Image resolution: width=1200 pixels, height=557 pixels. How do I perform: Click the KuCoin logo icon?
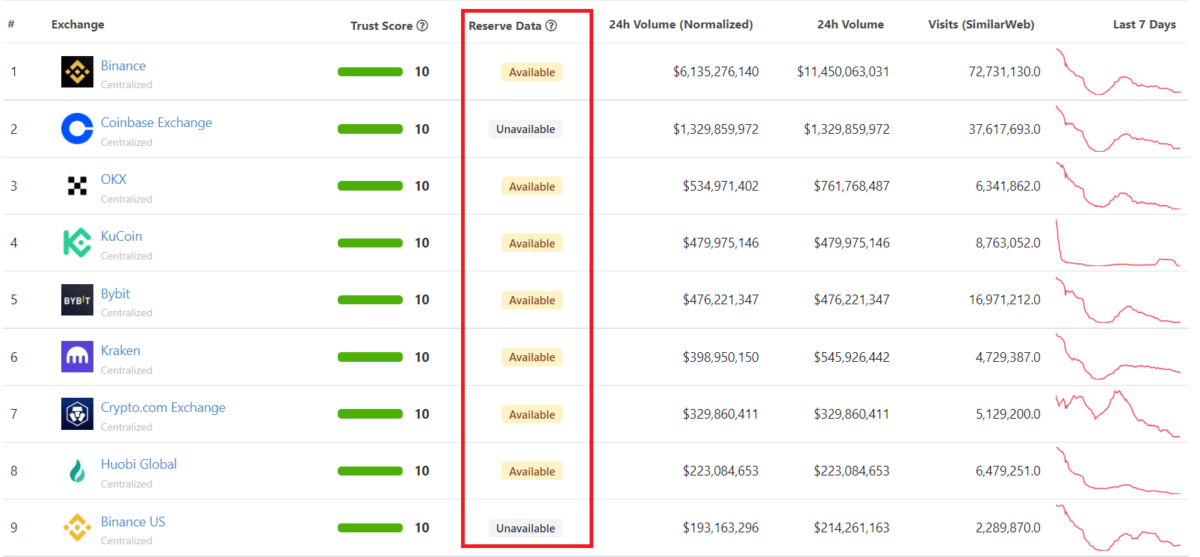[77, 243]
